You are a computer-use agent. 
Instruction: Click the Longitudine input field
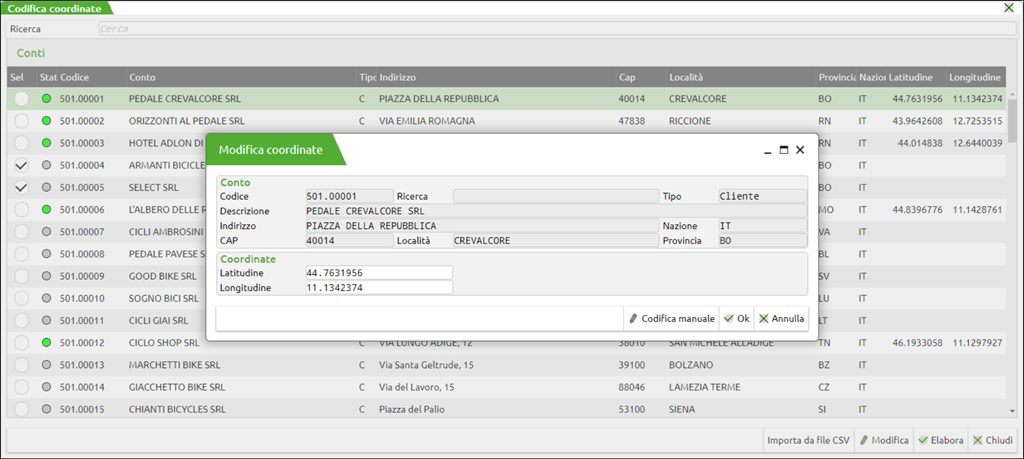[379, 288]
